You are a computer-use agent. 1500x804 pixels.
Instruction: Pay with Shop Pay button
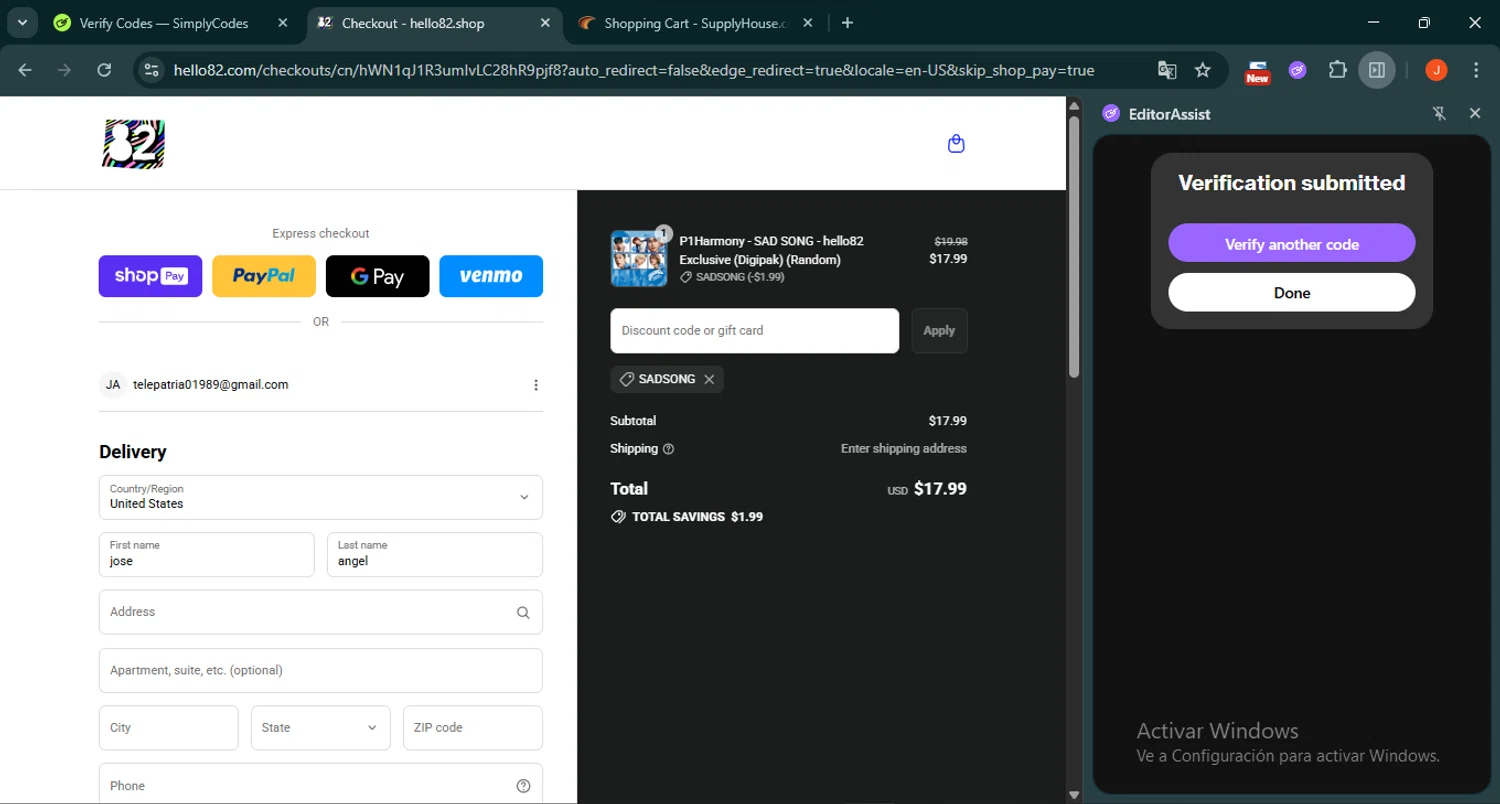(x=150, y=276)
